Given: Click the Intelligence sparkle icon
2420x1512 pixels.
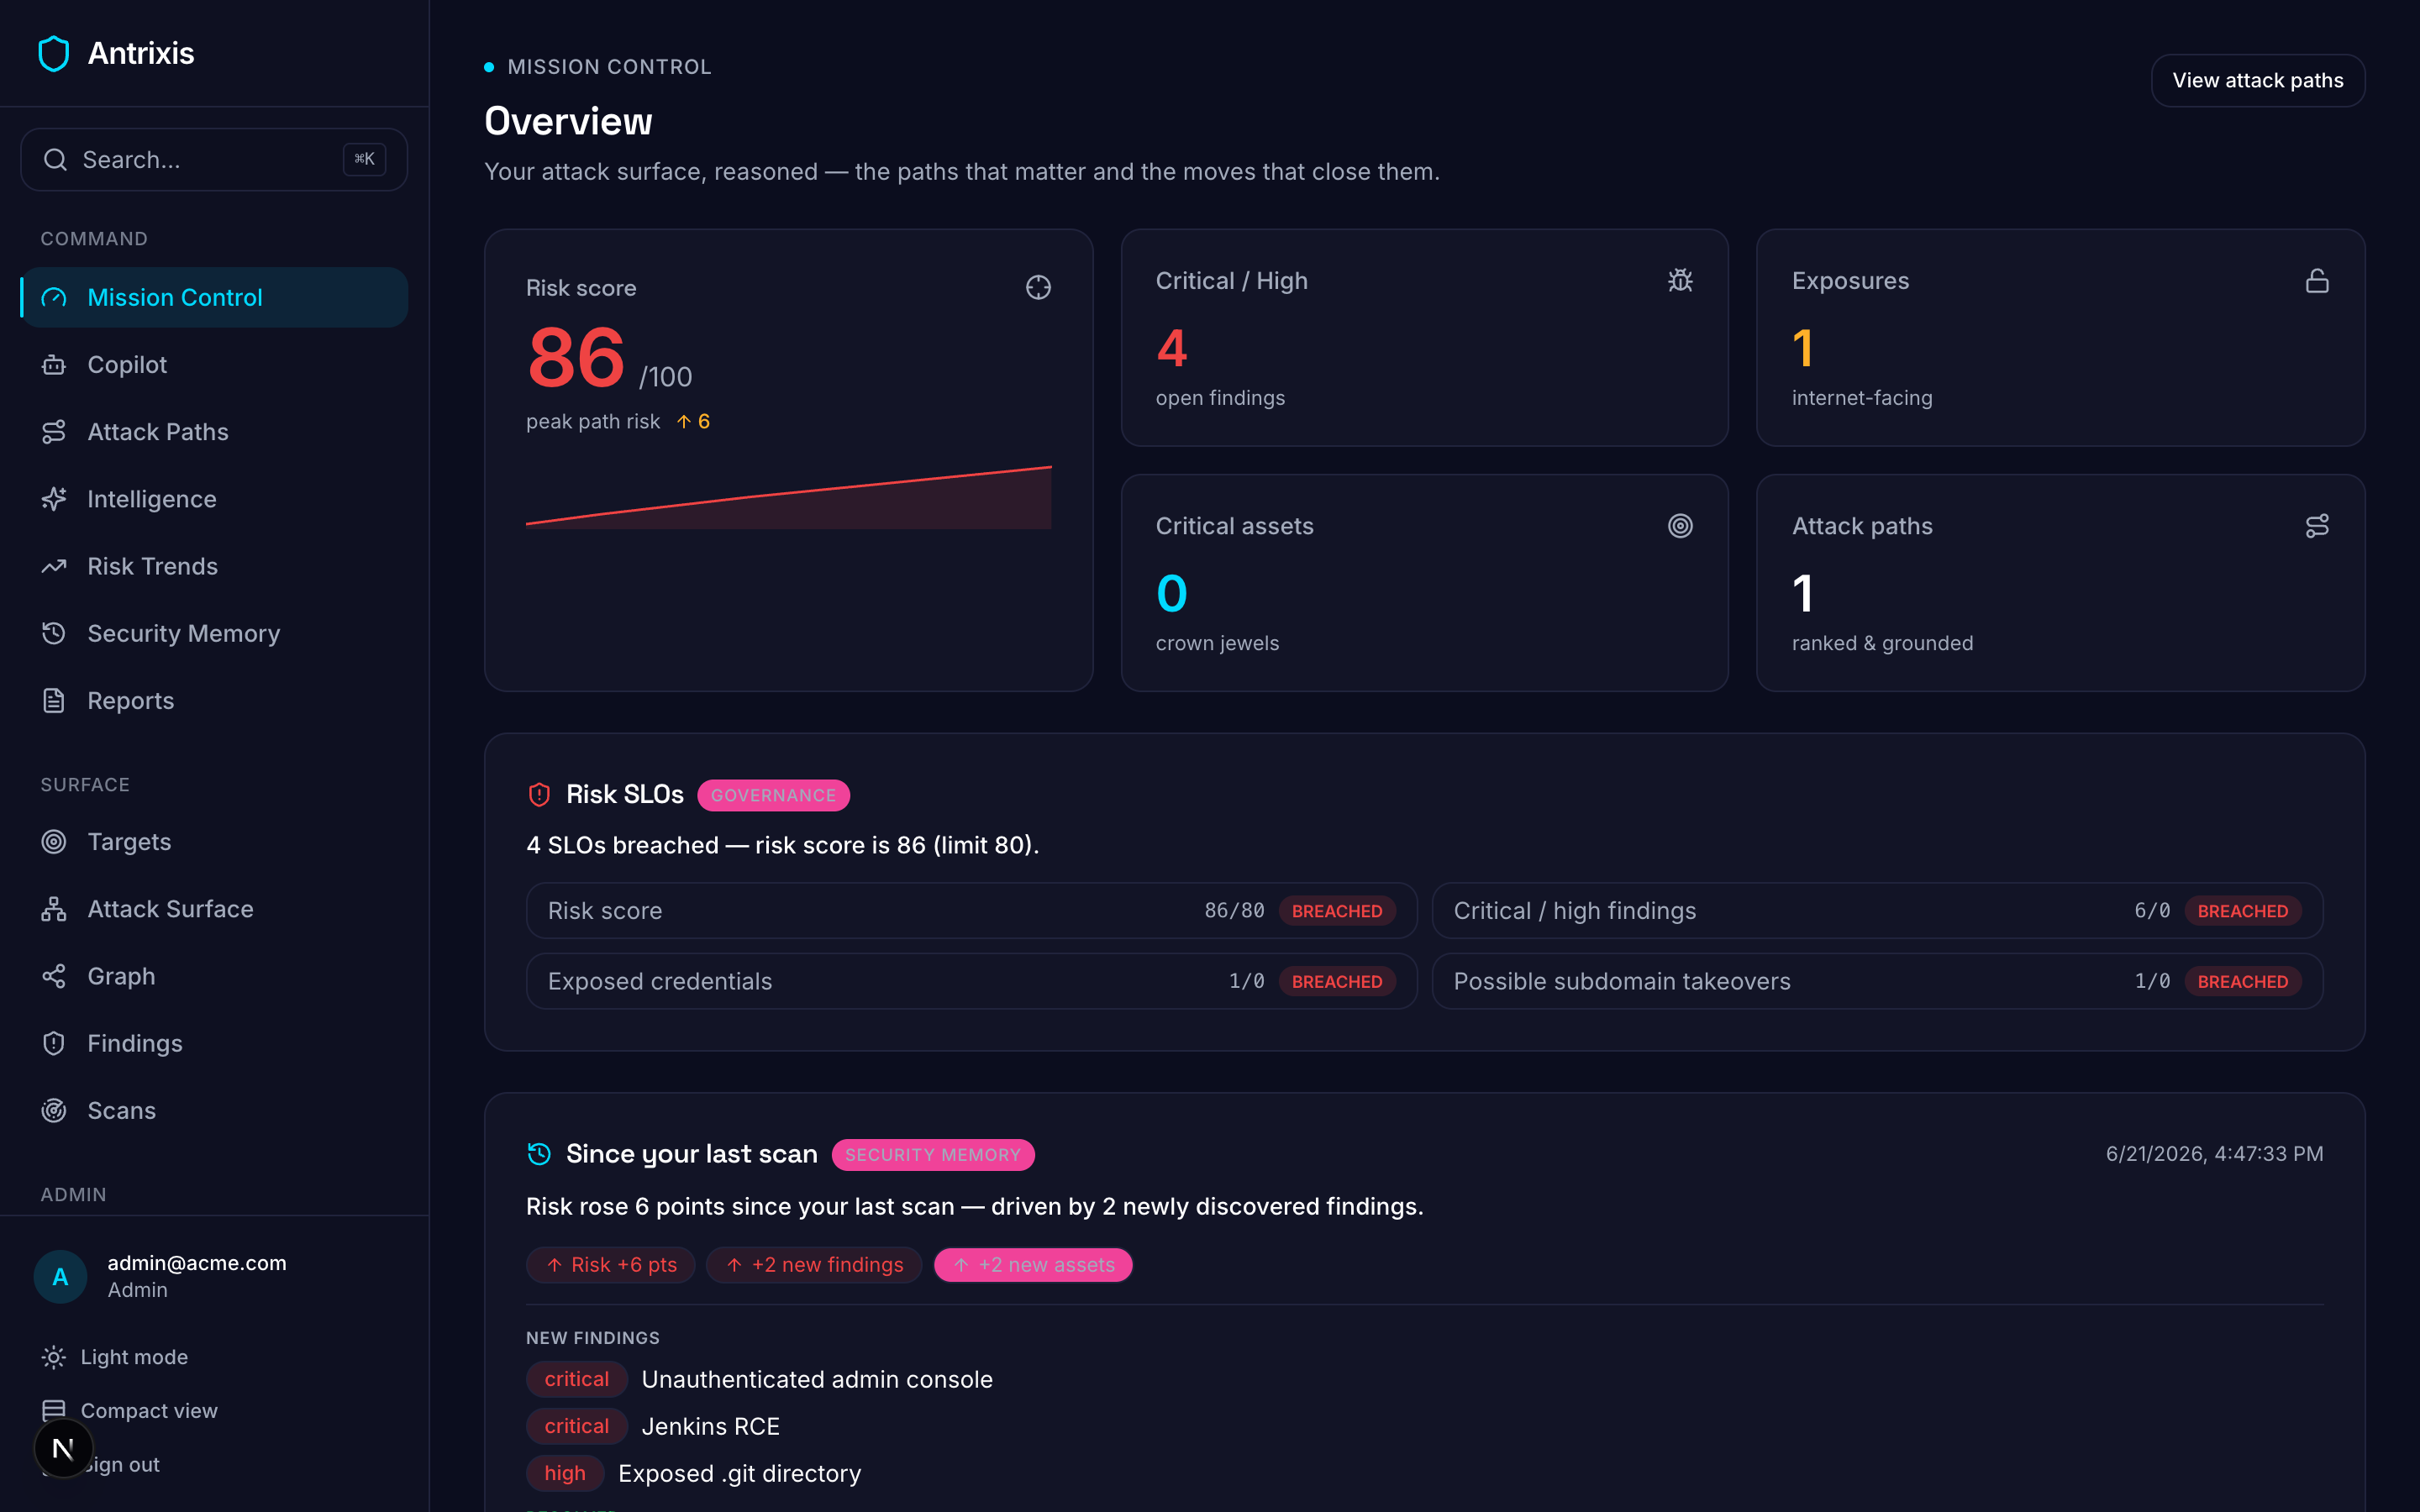Looking at the screenshot, I should (x=54, y=499).
